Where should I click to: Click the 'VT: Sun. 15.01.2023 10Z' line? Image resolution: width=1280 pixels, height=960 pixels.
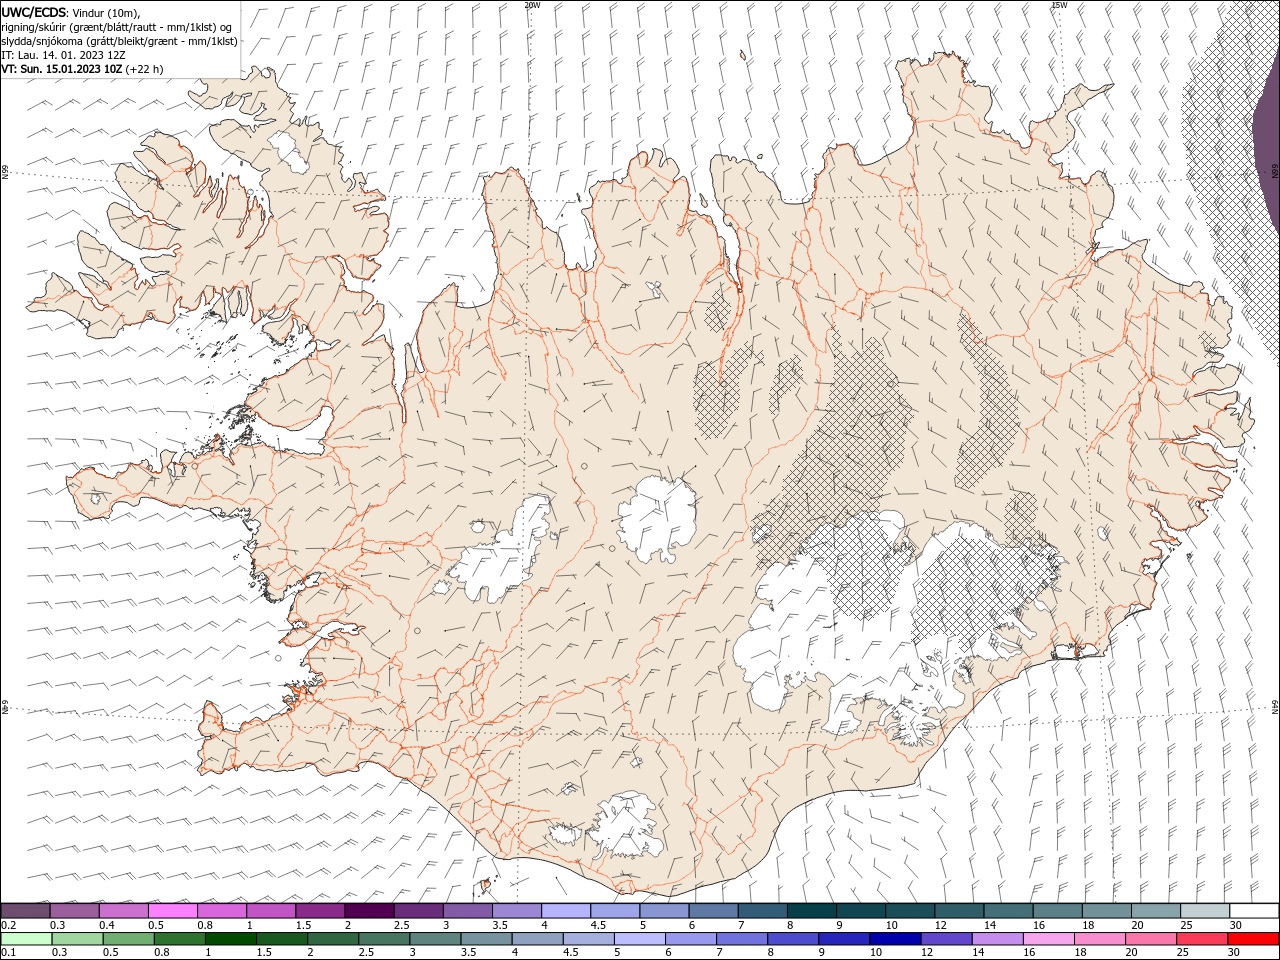62,69
